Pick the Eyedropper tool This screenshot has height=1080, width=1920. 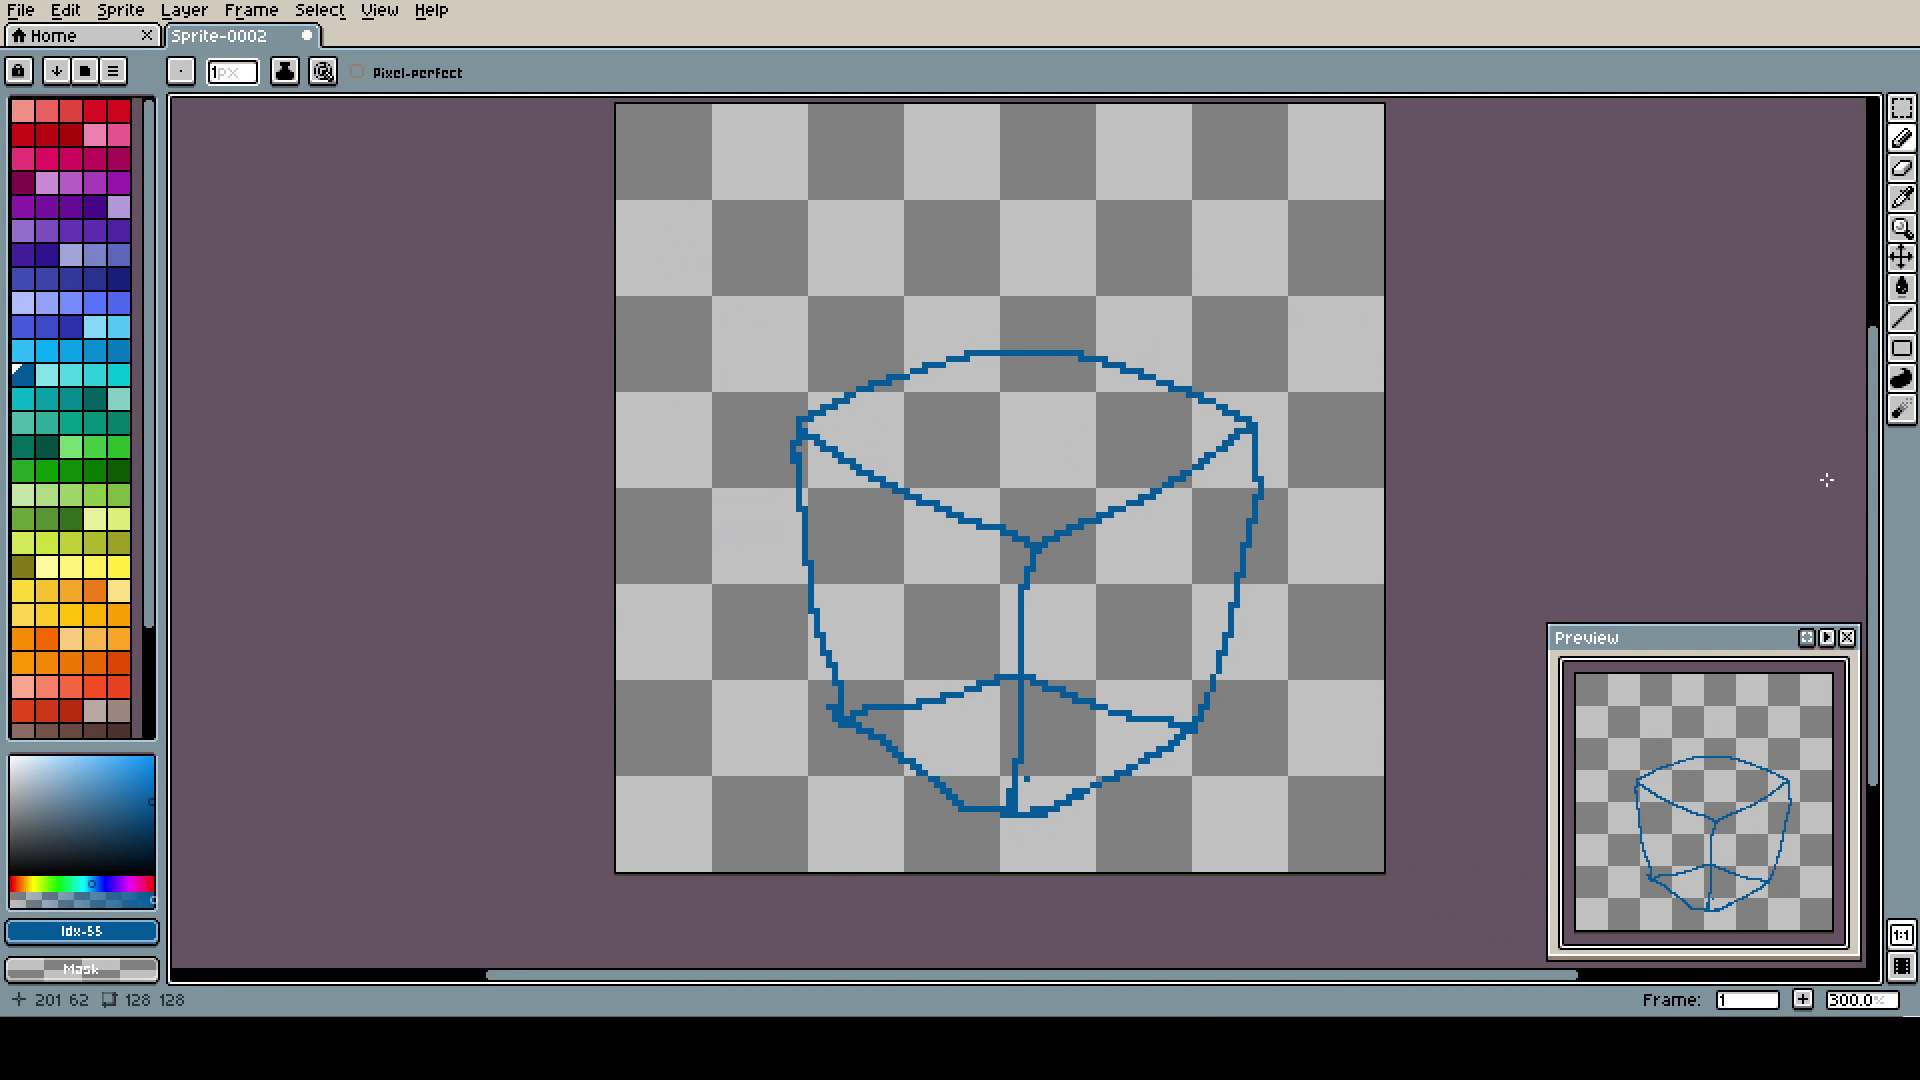point(1901,198)
